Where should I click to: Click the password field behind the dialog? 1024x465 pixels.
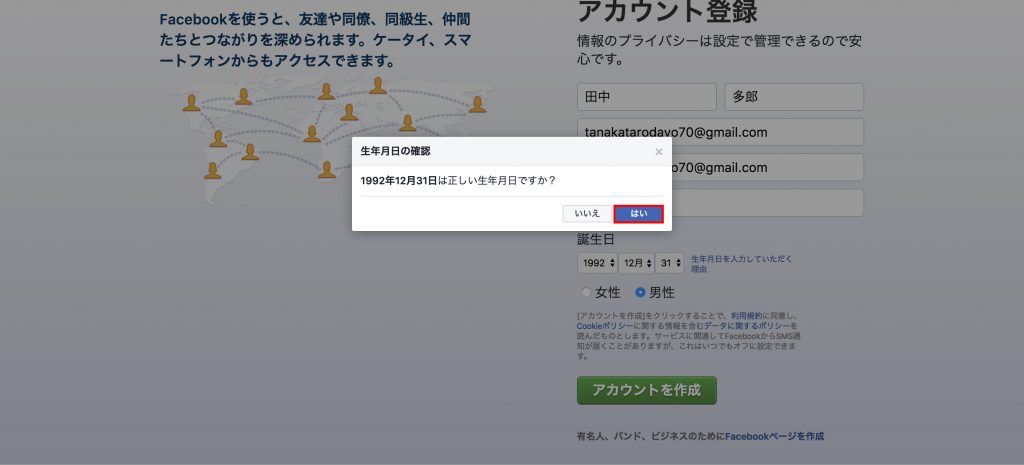768,202
